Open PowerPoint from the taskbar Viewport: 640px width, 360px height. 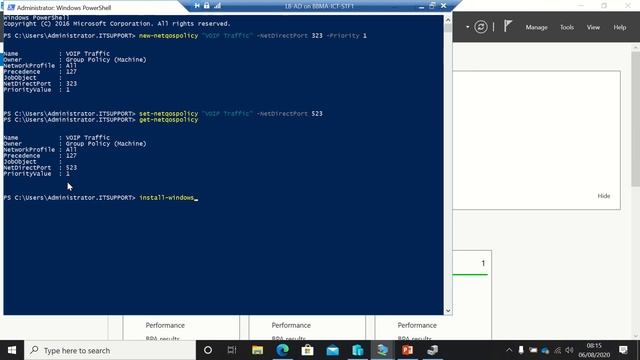point(407,350)
